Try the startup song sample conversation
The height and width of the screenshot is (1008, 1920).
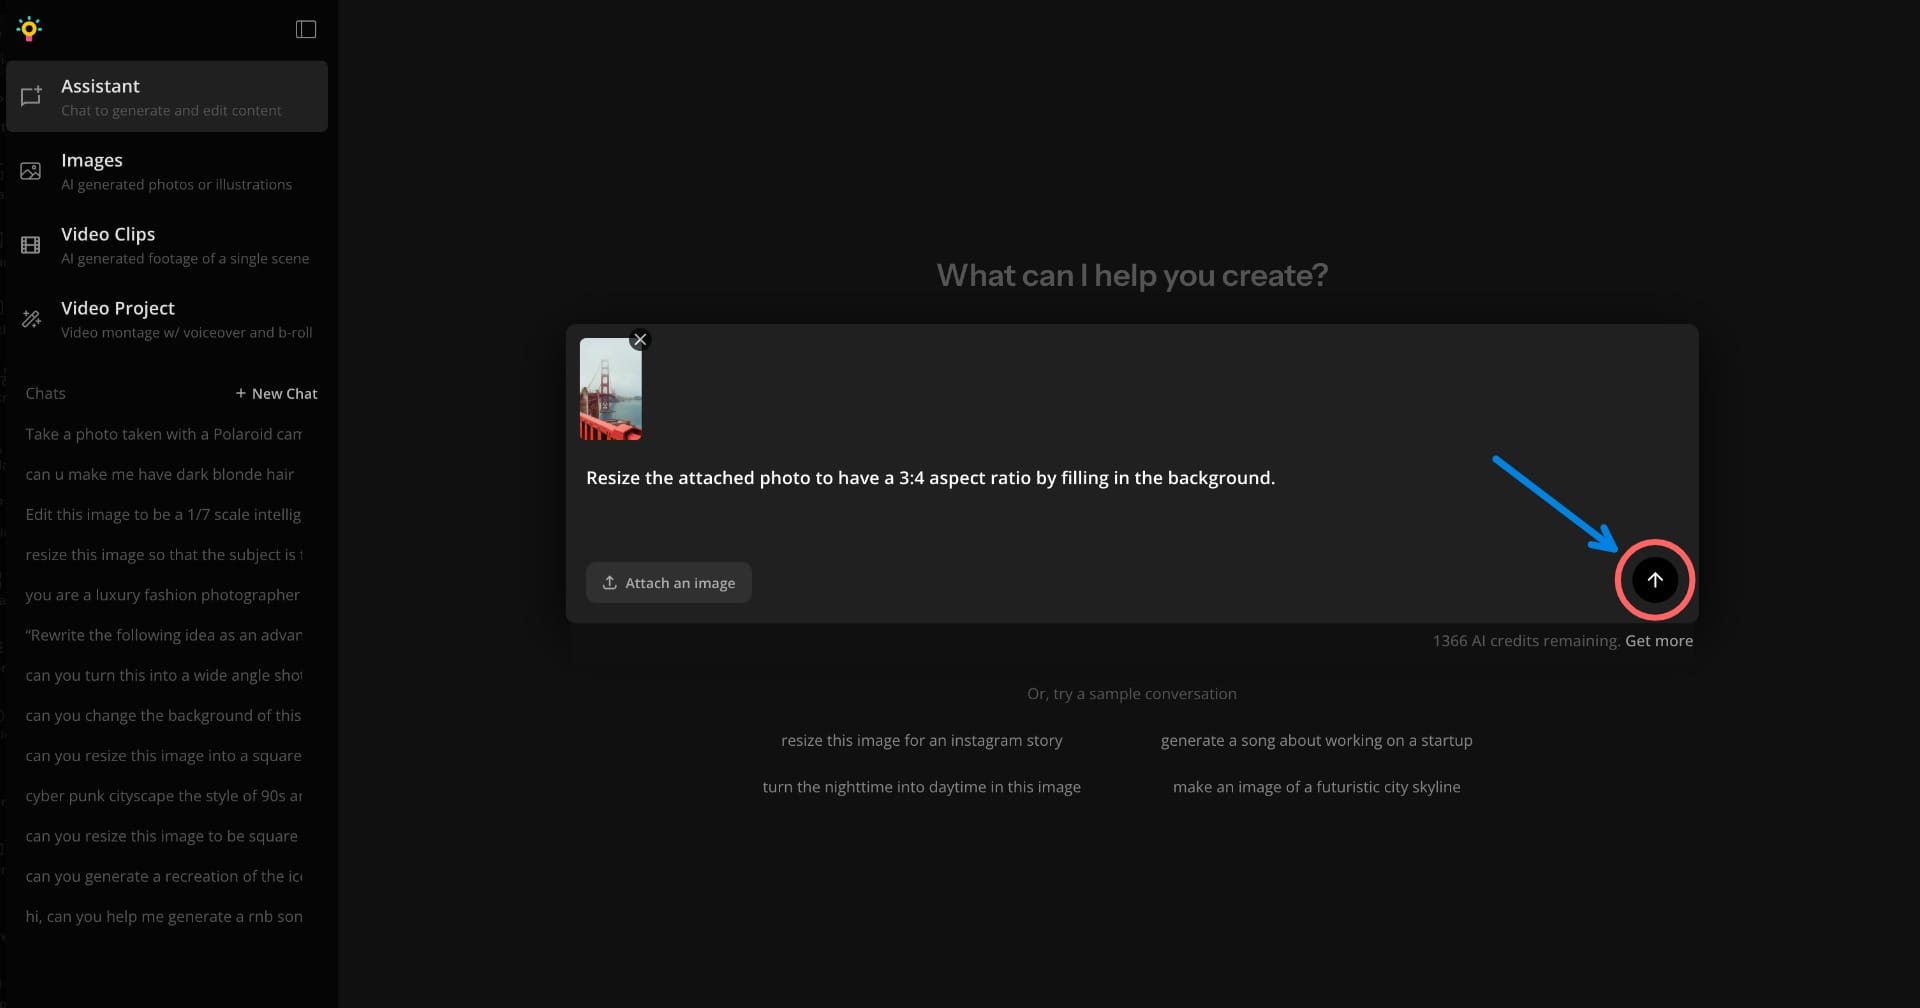(1316, 740)
